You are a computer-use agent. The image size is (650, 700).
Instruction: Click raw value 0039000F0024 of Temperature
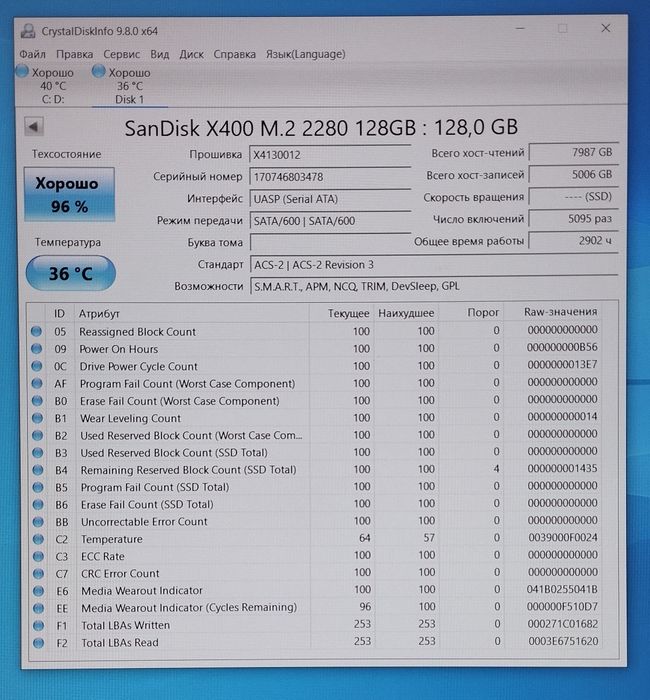563,538
